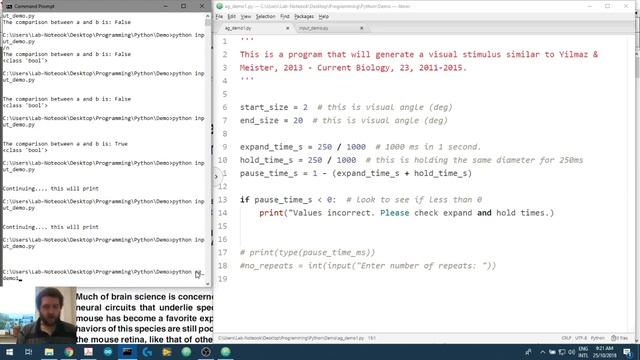This screenshot has height=360, width=640.
Task: Maximize the Command Prompt window
Action: (184, 6)
